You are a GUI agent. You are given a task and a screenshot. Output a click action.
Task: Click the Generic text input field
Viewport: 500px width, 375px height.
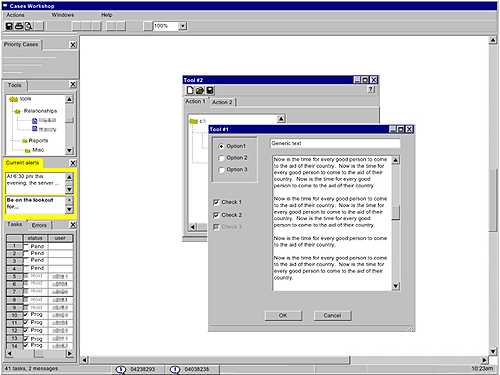[x=335, y=143]
